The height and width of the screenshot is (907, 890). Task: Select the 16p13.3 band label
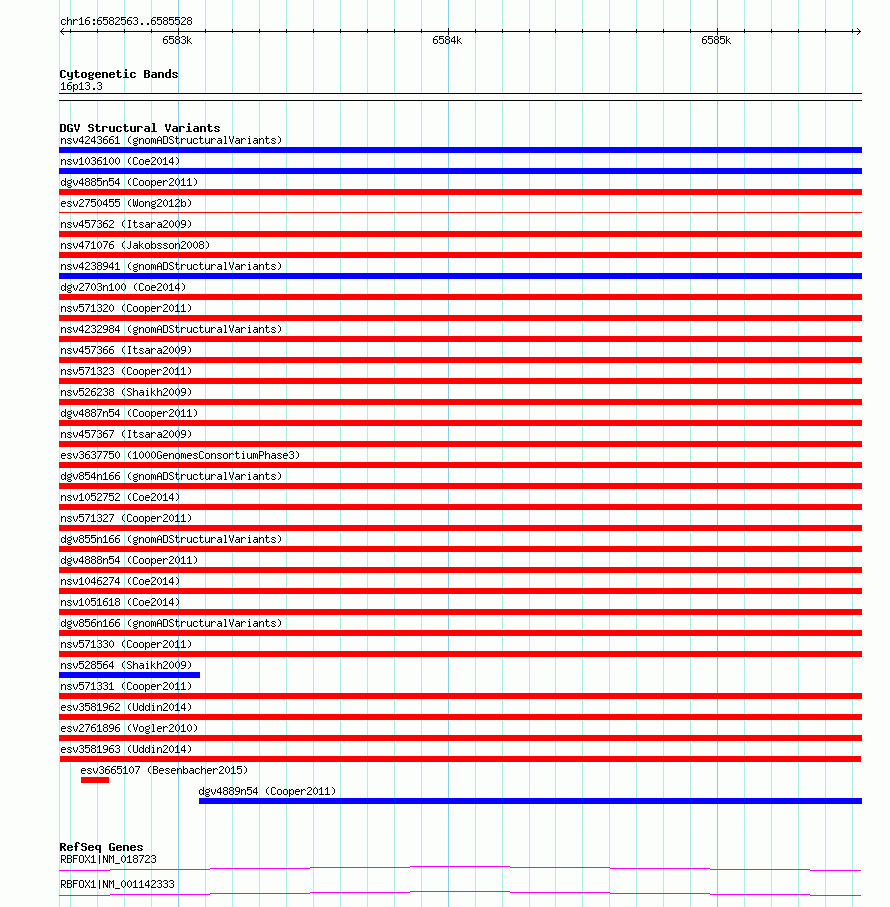pos(81,87)
